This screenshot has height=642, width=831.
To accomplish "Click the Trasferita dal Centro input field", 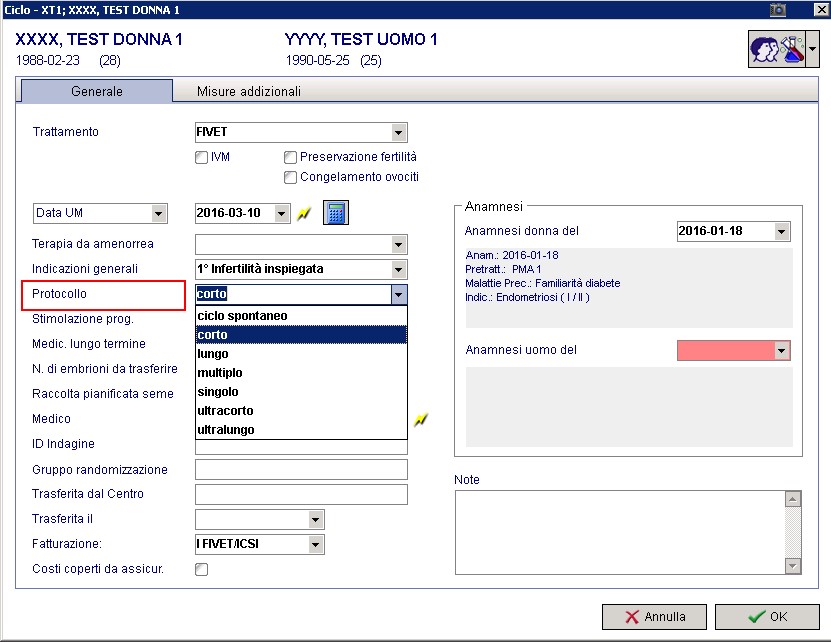I will (301, 494).
